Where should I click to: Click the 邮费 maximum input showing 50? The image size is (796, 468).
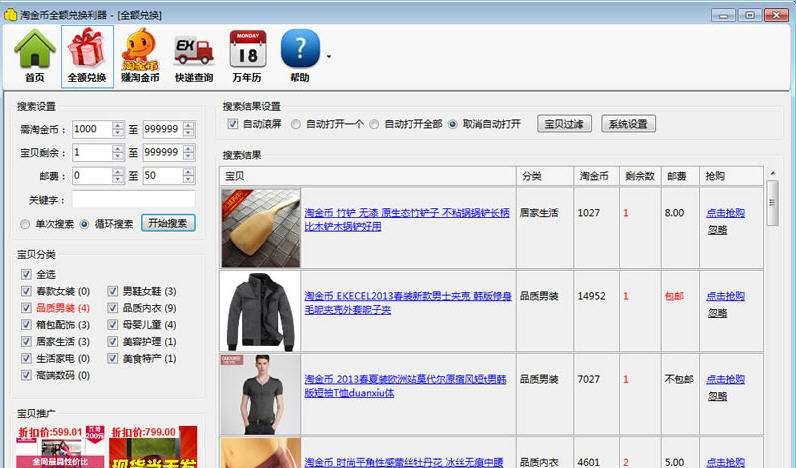click(x=162, y=176)
